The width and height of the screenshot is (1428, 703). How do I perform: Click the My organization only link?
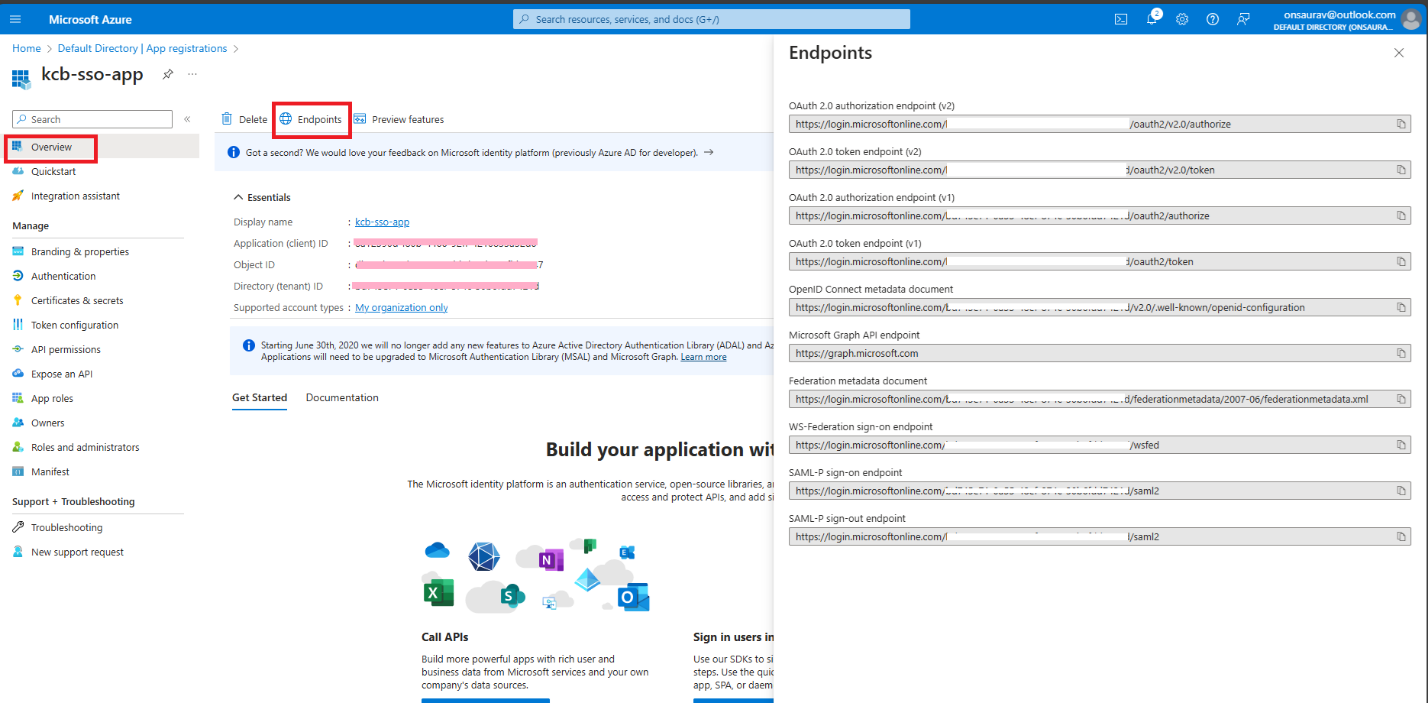click(x=401, y=308)
